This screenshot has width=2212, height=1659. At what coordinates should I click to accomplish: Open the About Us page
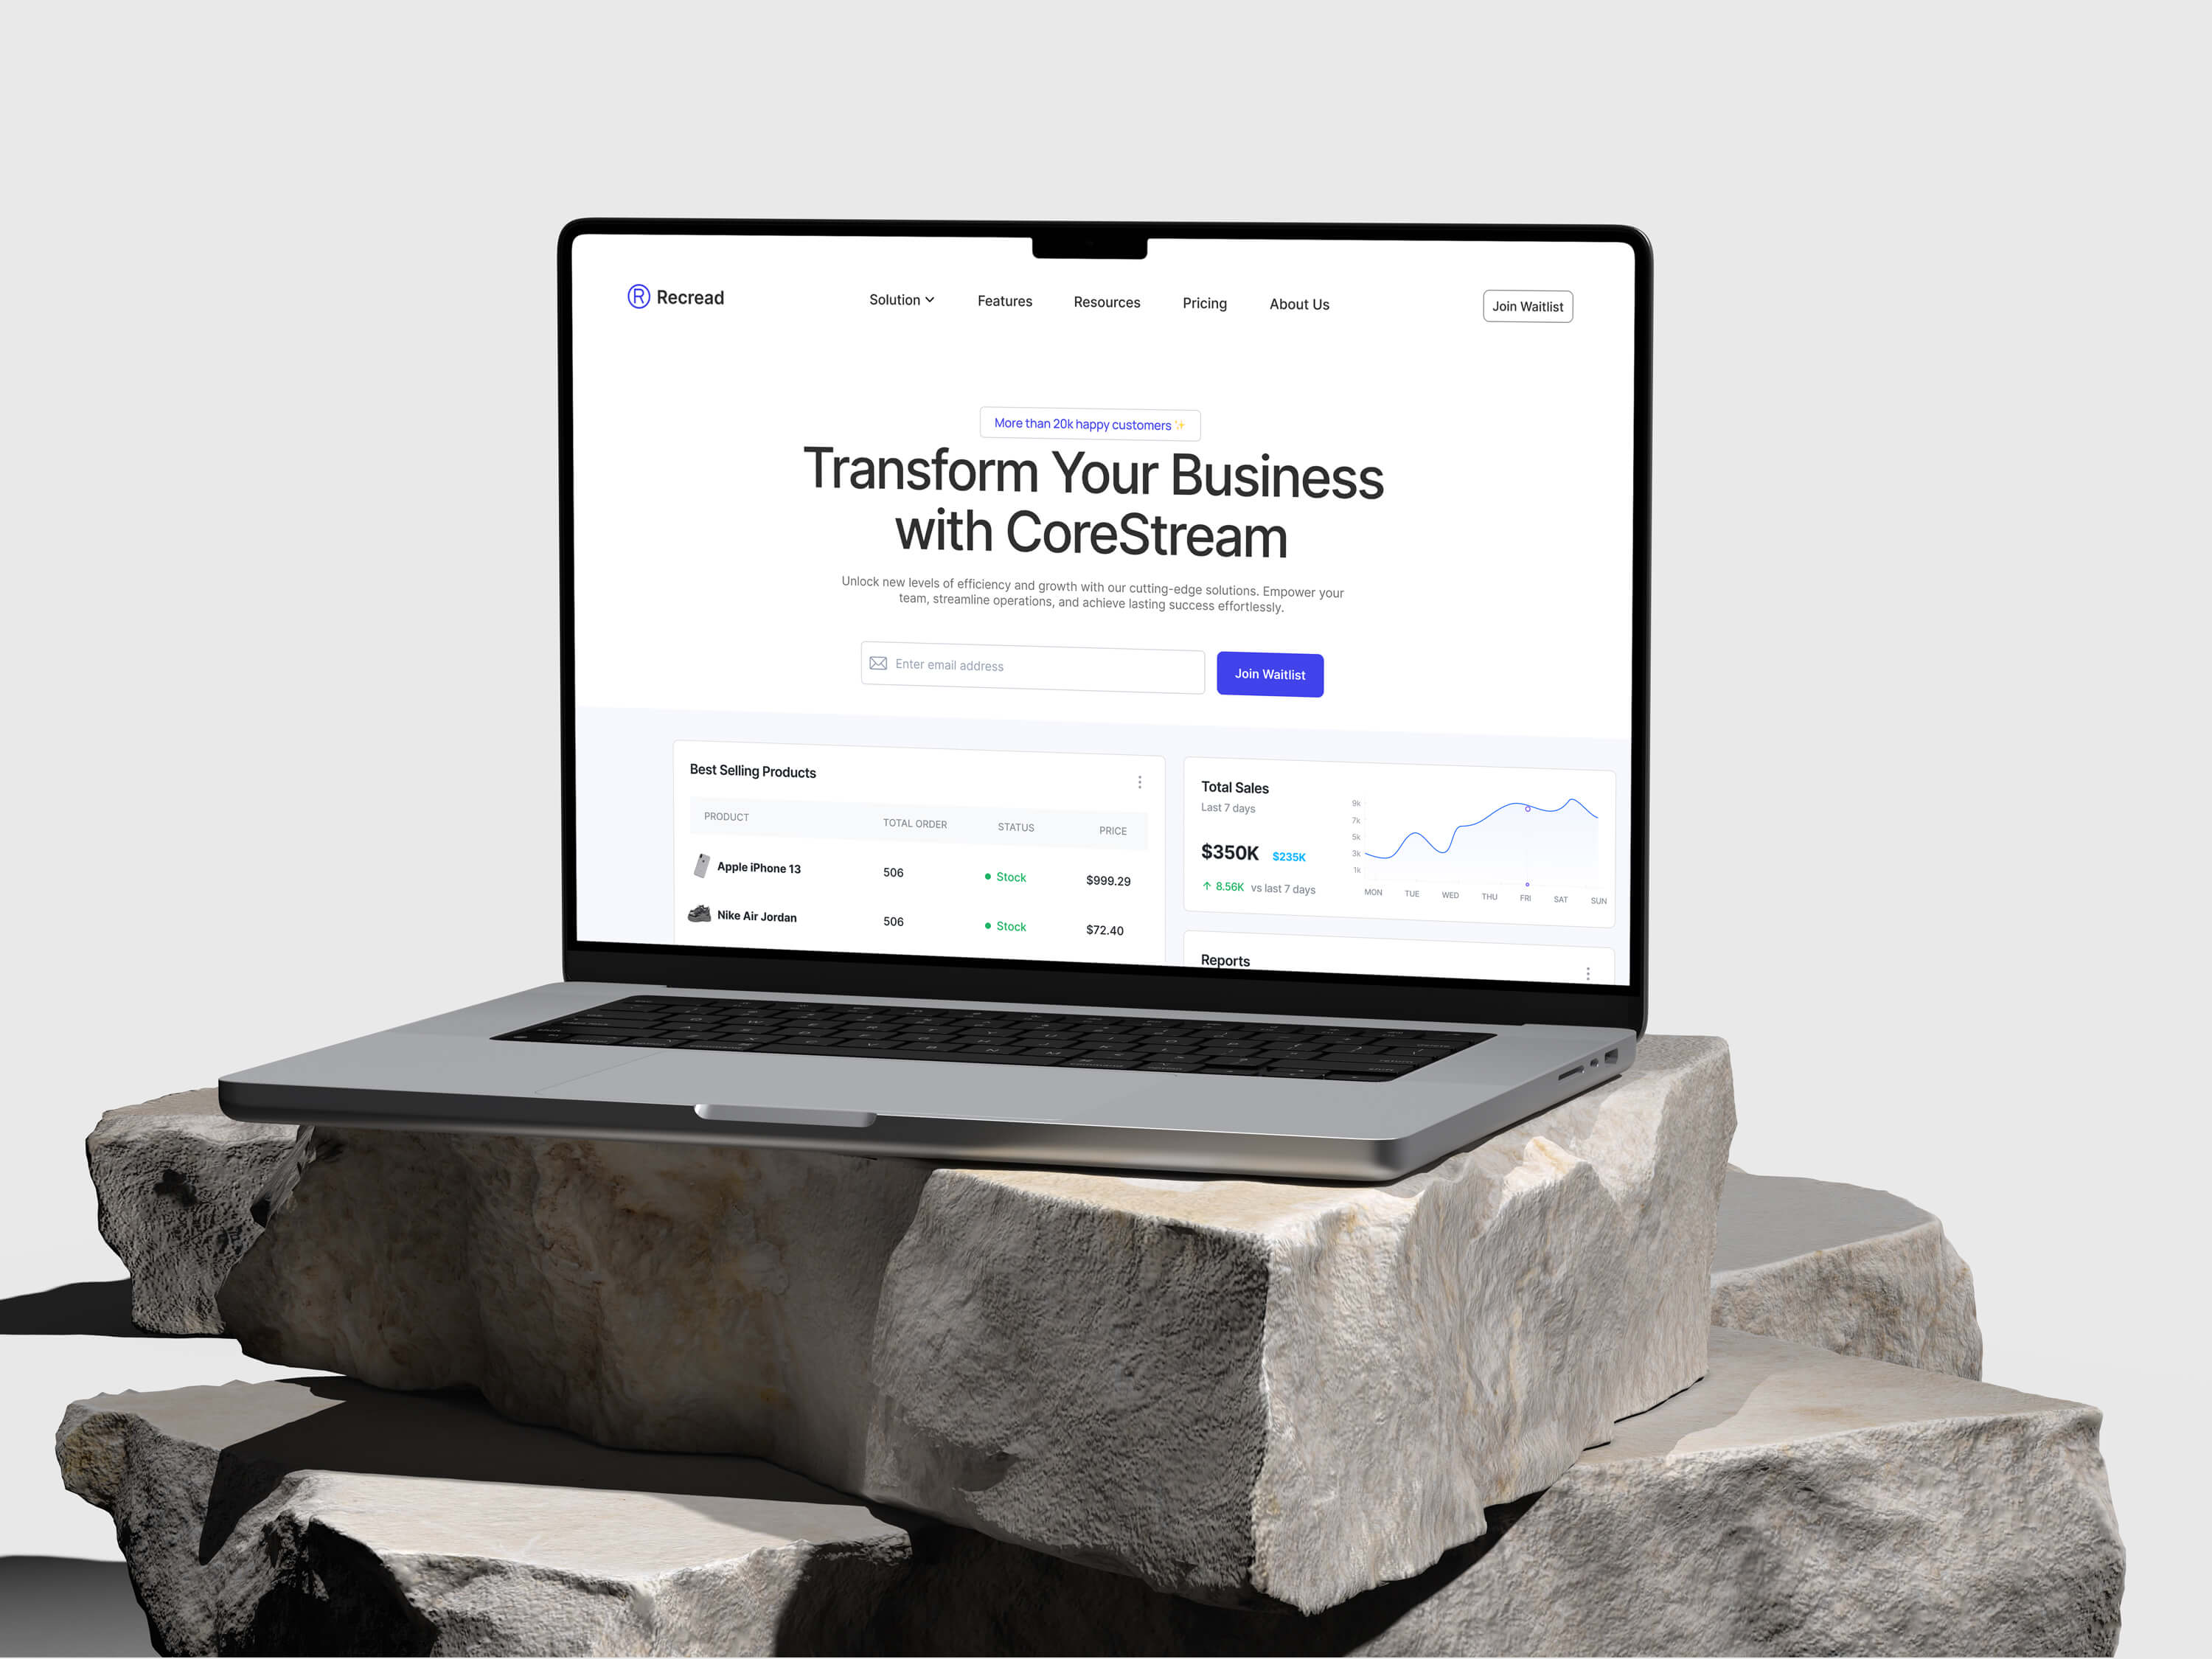pos(1299,303)
